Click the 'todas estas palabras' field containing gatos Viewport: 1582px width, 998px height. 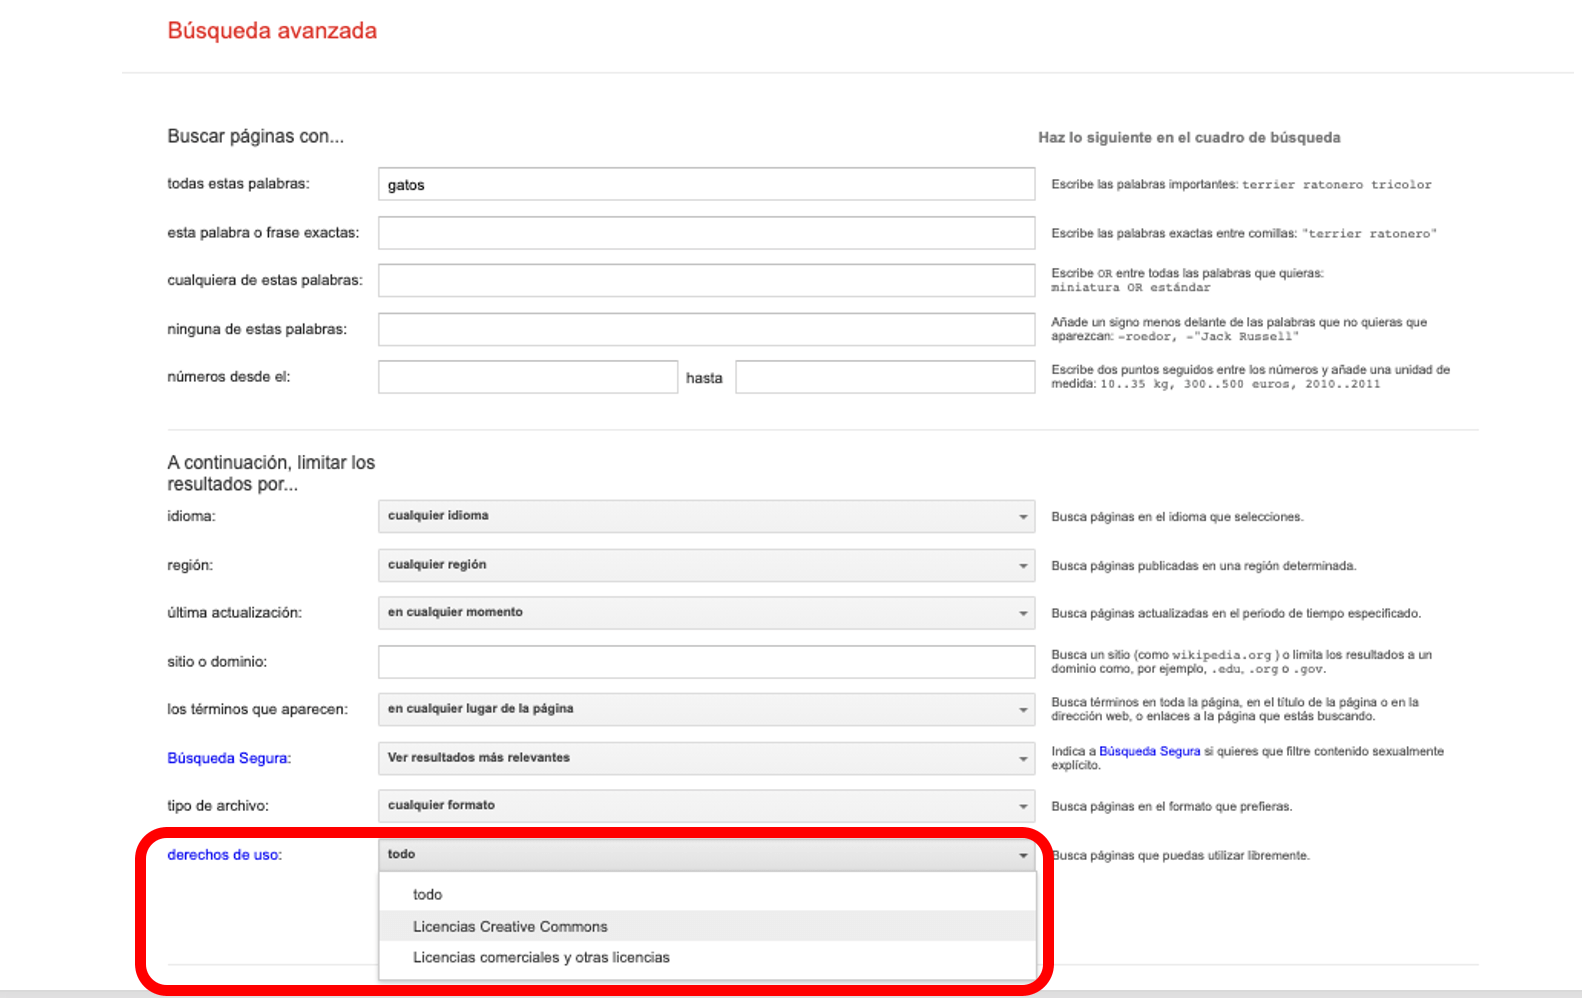point(705,185)
